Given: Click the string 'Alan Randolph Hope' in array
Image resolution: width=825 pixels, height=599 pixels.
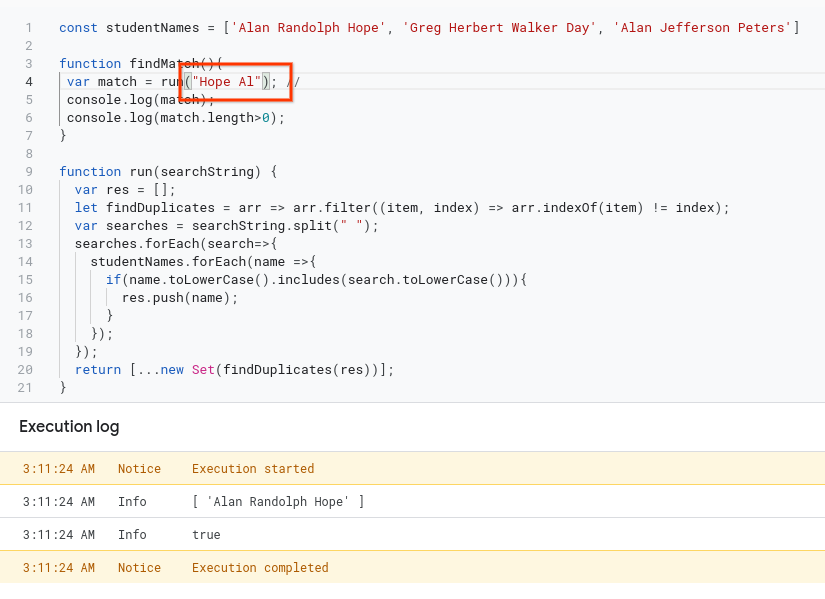Looking at the screenshot, I should click(308, 28).
